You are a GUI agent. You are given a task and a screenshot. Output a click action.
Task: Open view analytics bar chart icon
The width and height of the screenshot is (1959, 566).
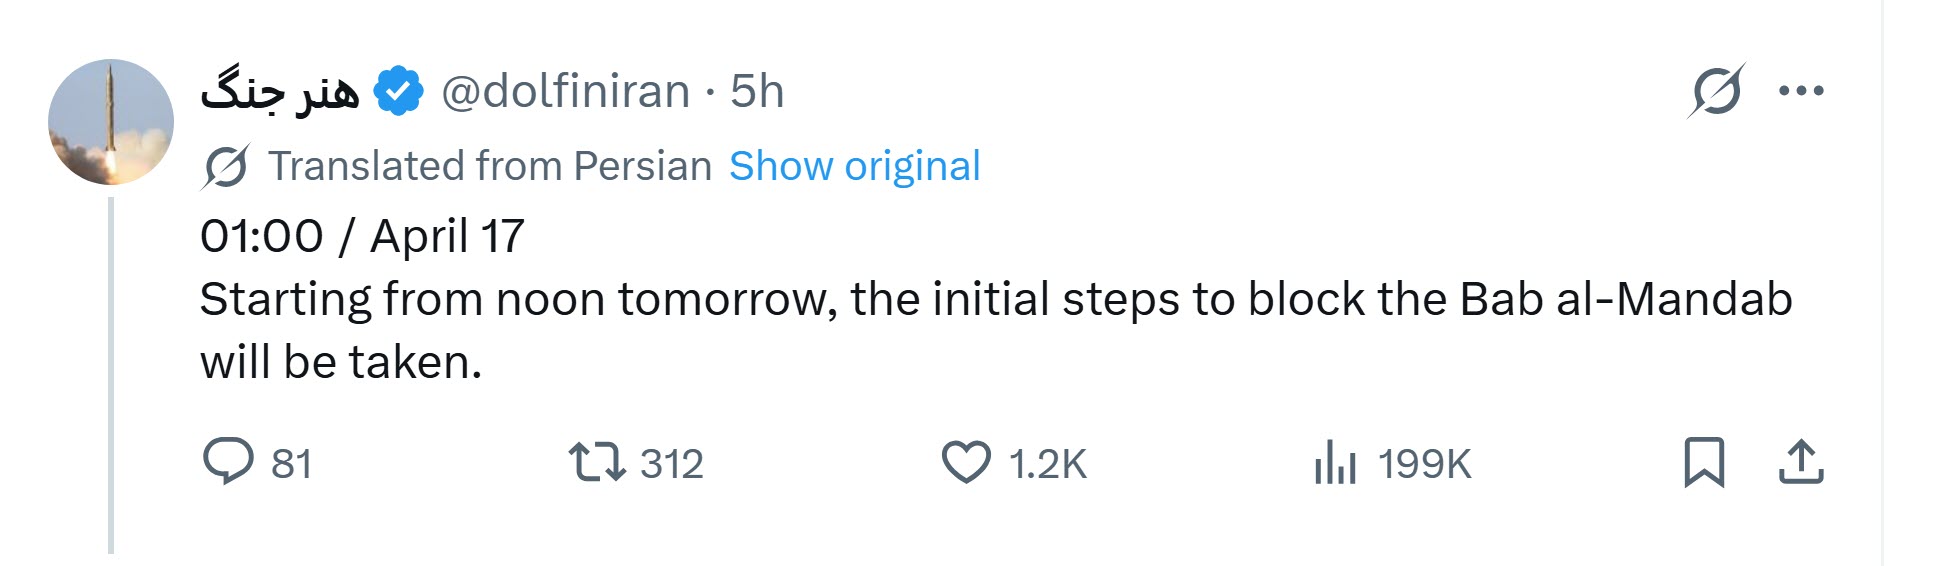(x=1335, y=463)
